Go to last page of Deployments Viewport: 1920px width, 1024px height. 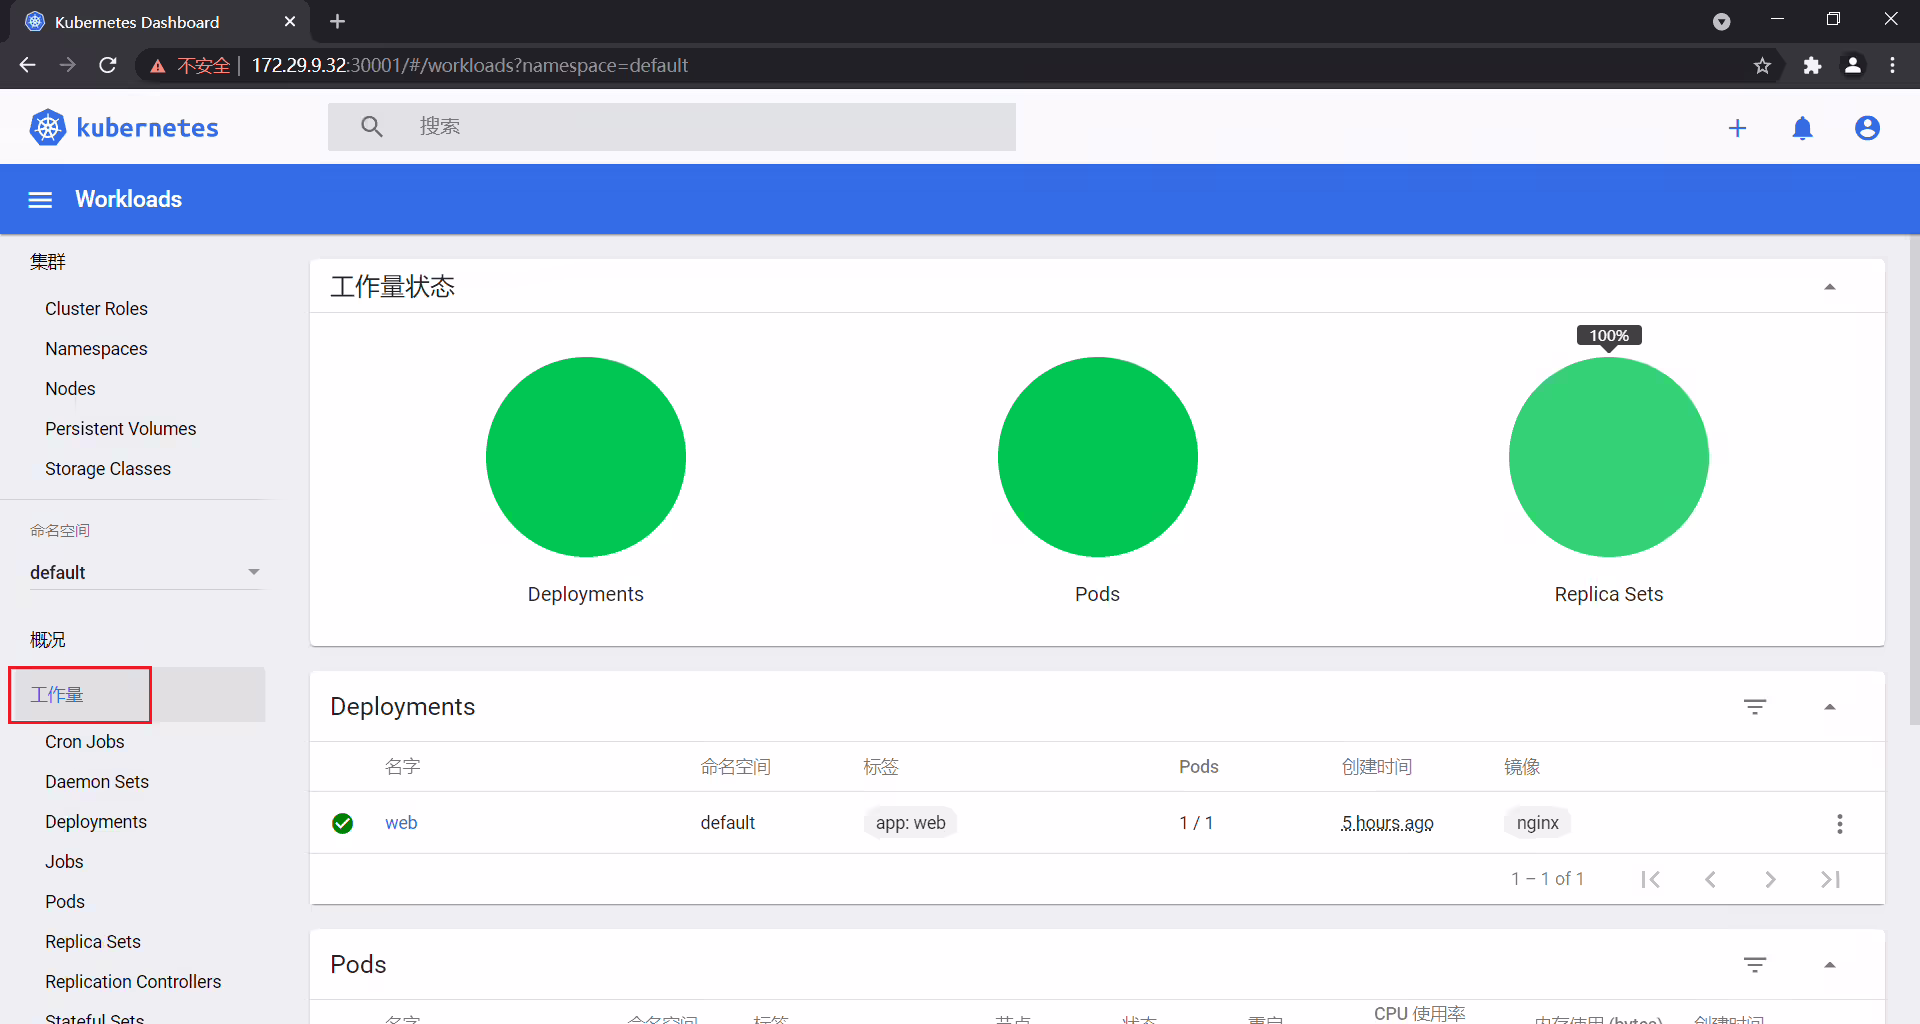[1831, 879]
